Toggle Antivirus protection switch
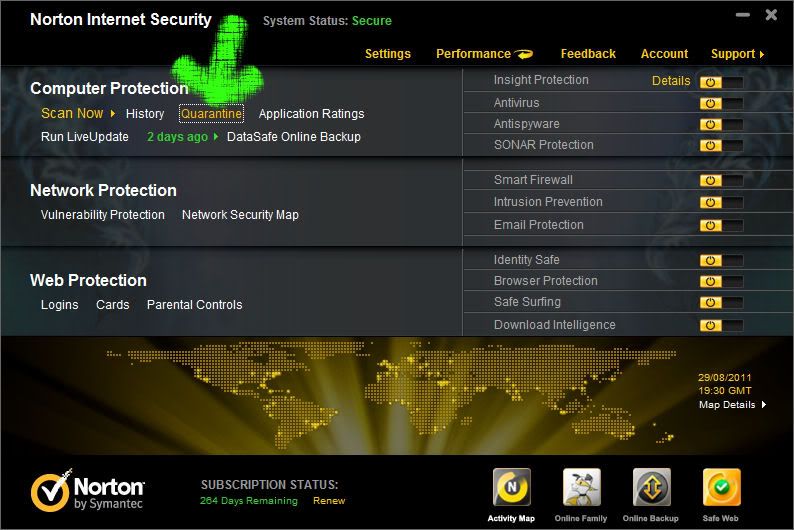 click(x=721, y=103)
